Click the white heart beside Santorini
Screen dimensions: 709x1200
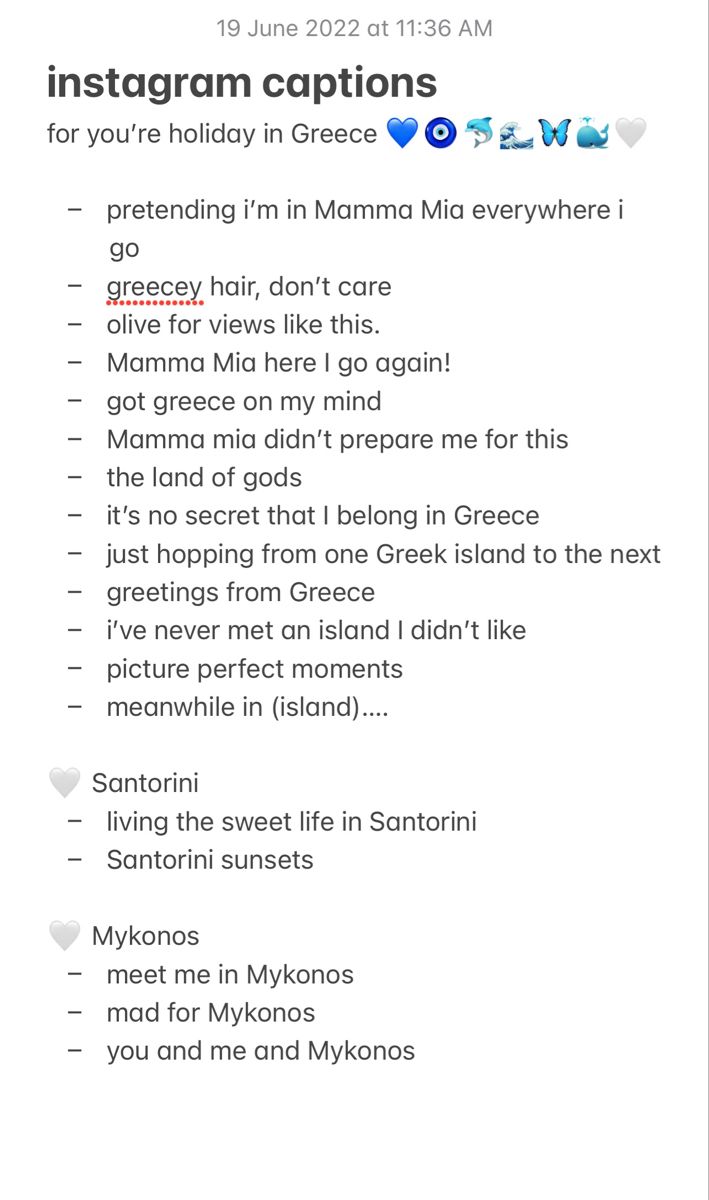click(x=65, y=783)
